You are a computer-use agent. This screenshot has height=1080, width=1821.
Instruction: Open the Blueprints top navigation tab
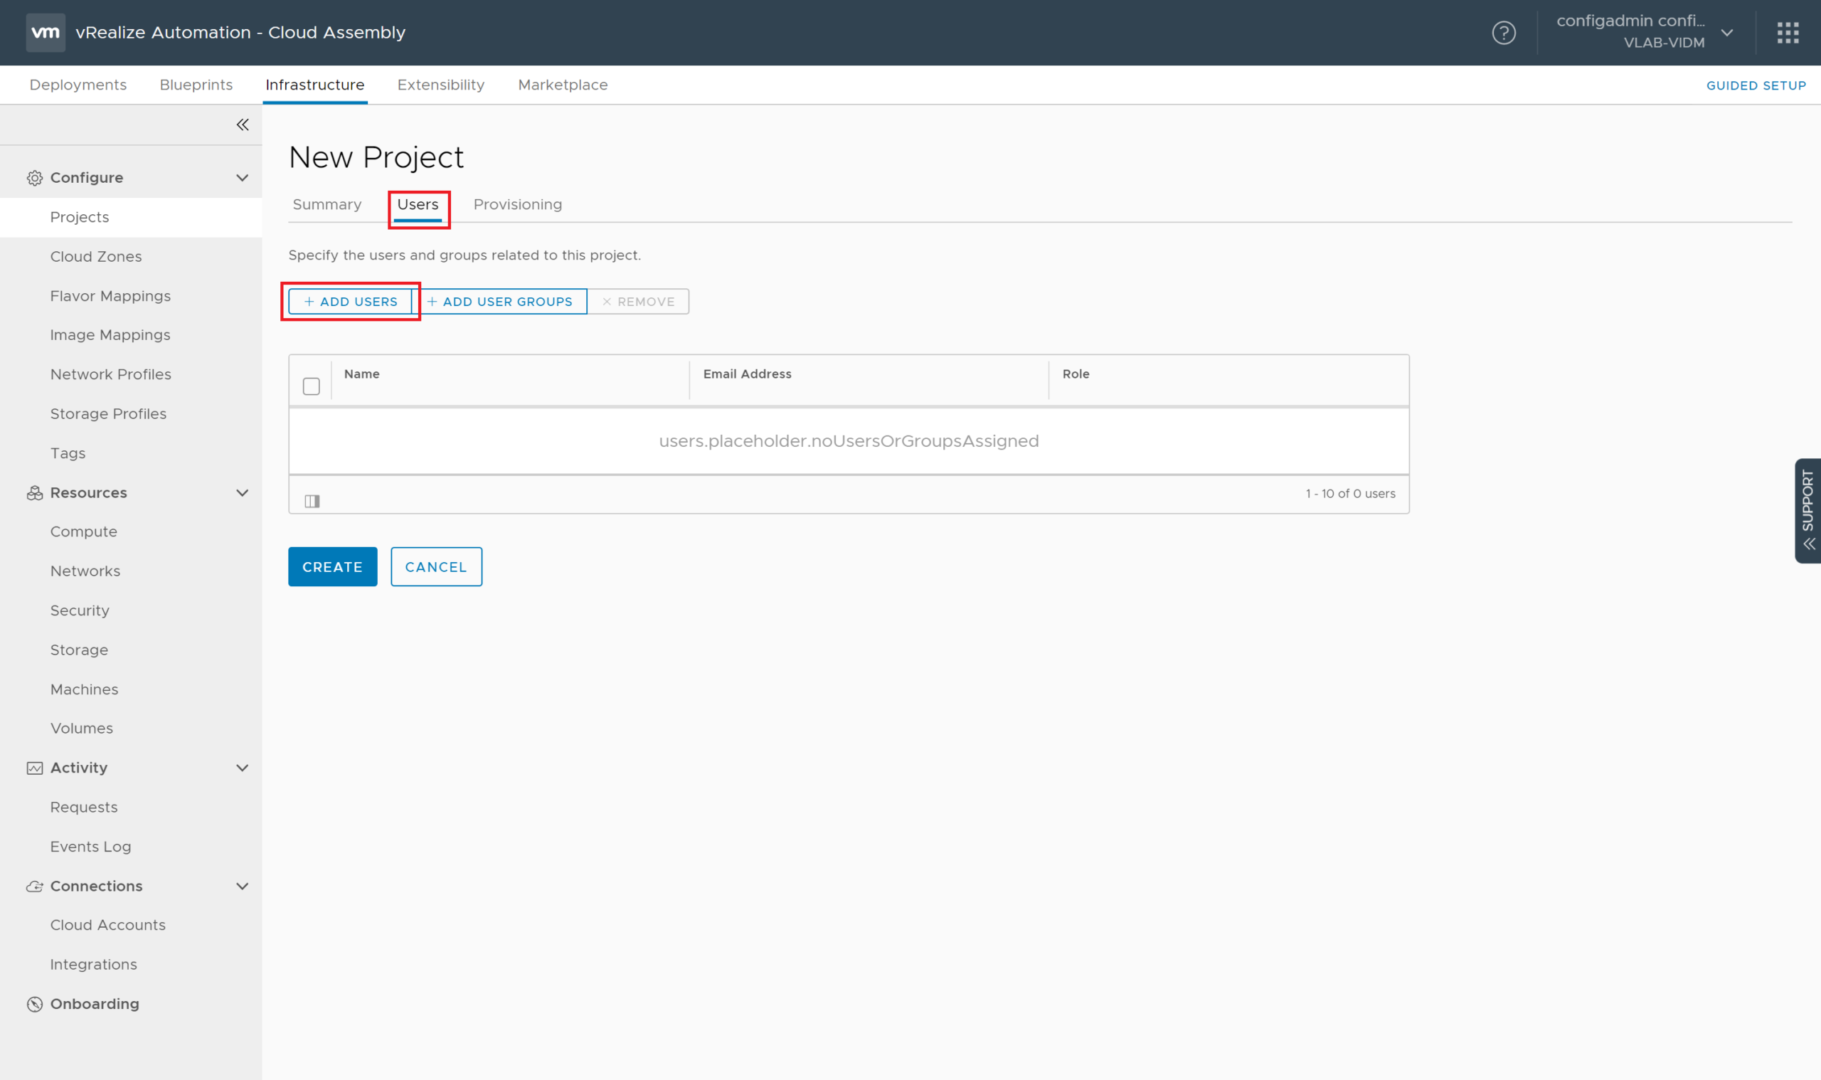pyautogui.click(x=196, y=85)
